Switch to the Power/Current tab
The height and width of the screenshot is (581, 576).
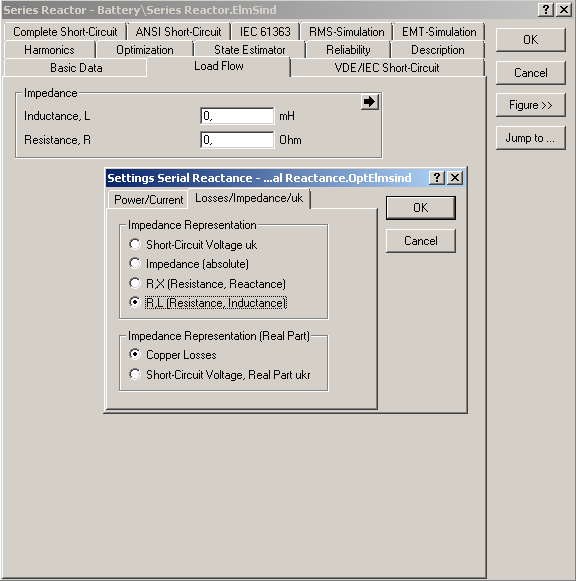(x=148, y=200)
